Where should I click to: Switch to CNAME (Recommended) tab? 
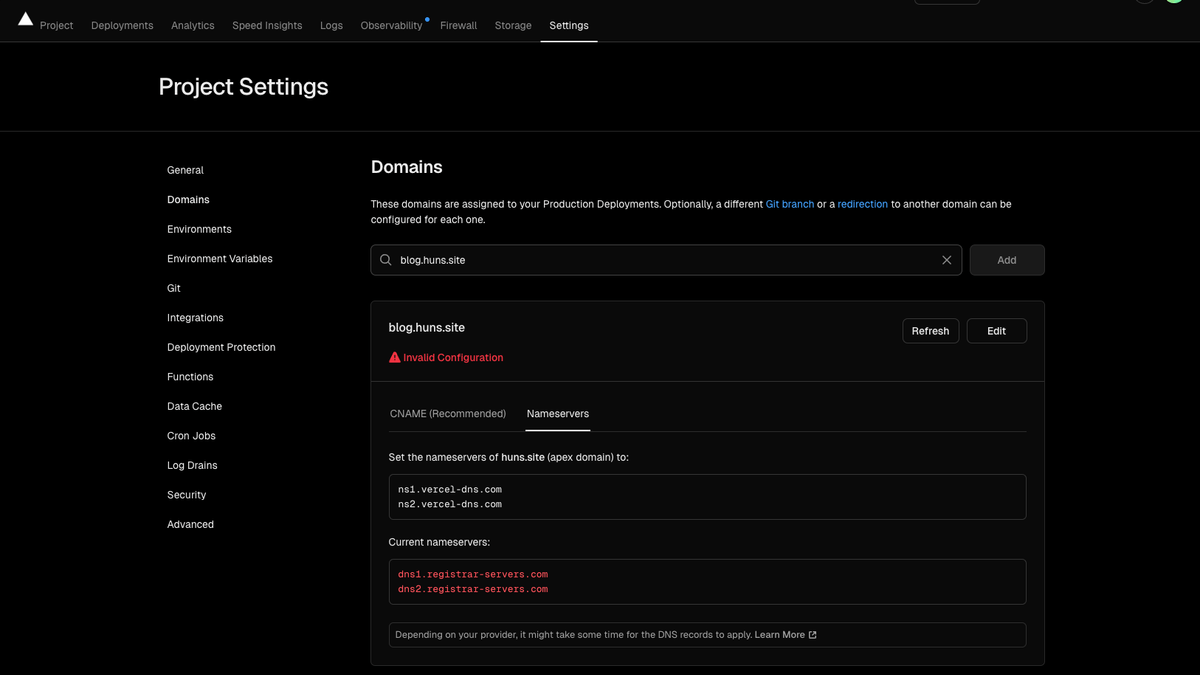448,414
